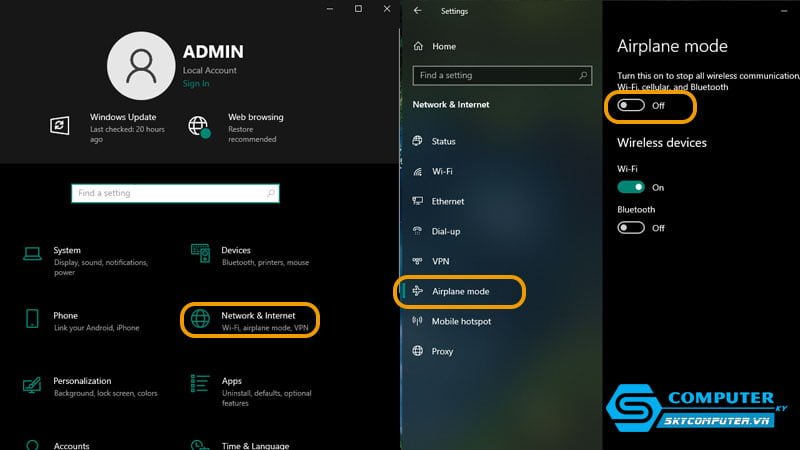800x450 pixels.
Task: Click the VPN icon in sidebar
Action: tap(417, 261)
